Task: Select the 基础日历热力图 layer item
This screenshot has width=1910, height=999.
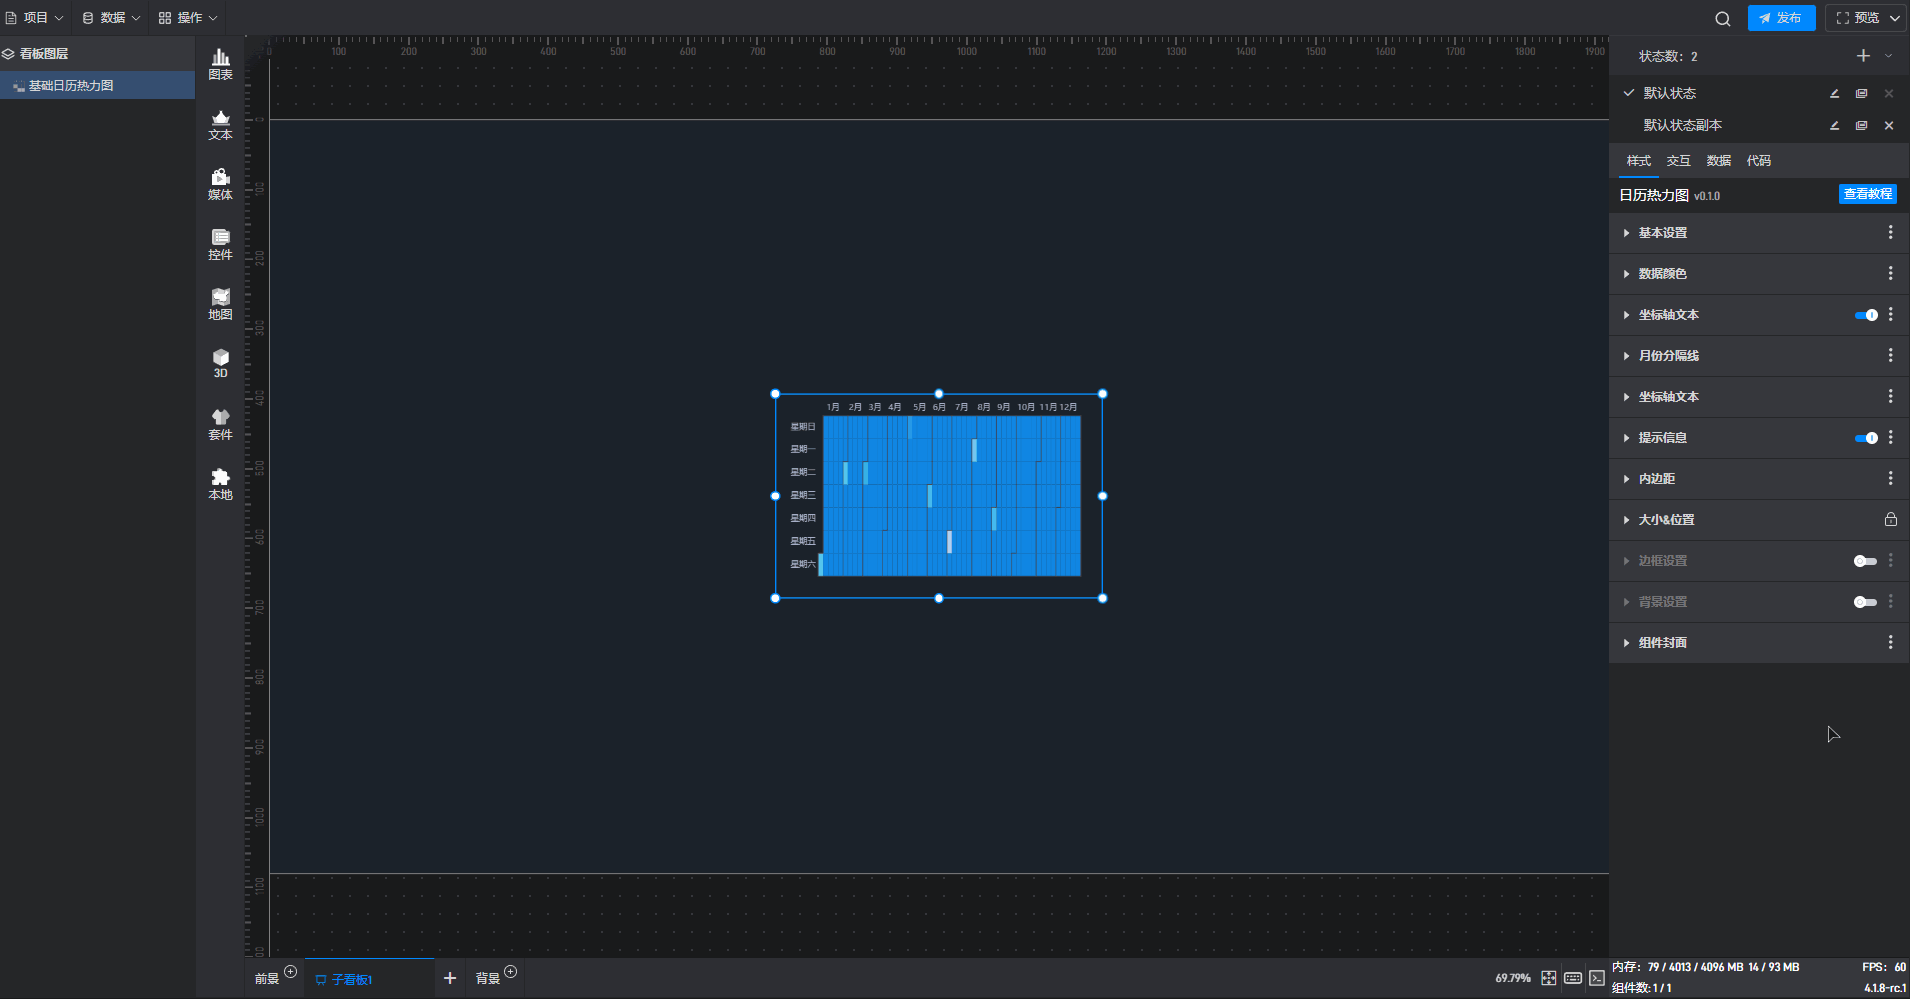Action: click(97, 85)
